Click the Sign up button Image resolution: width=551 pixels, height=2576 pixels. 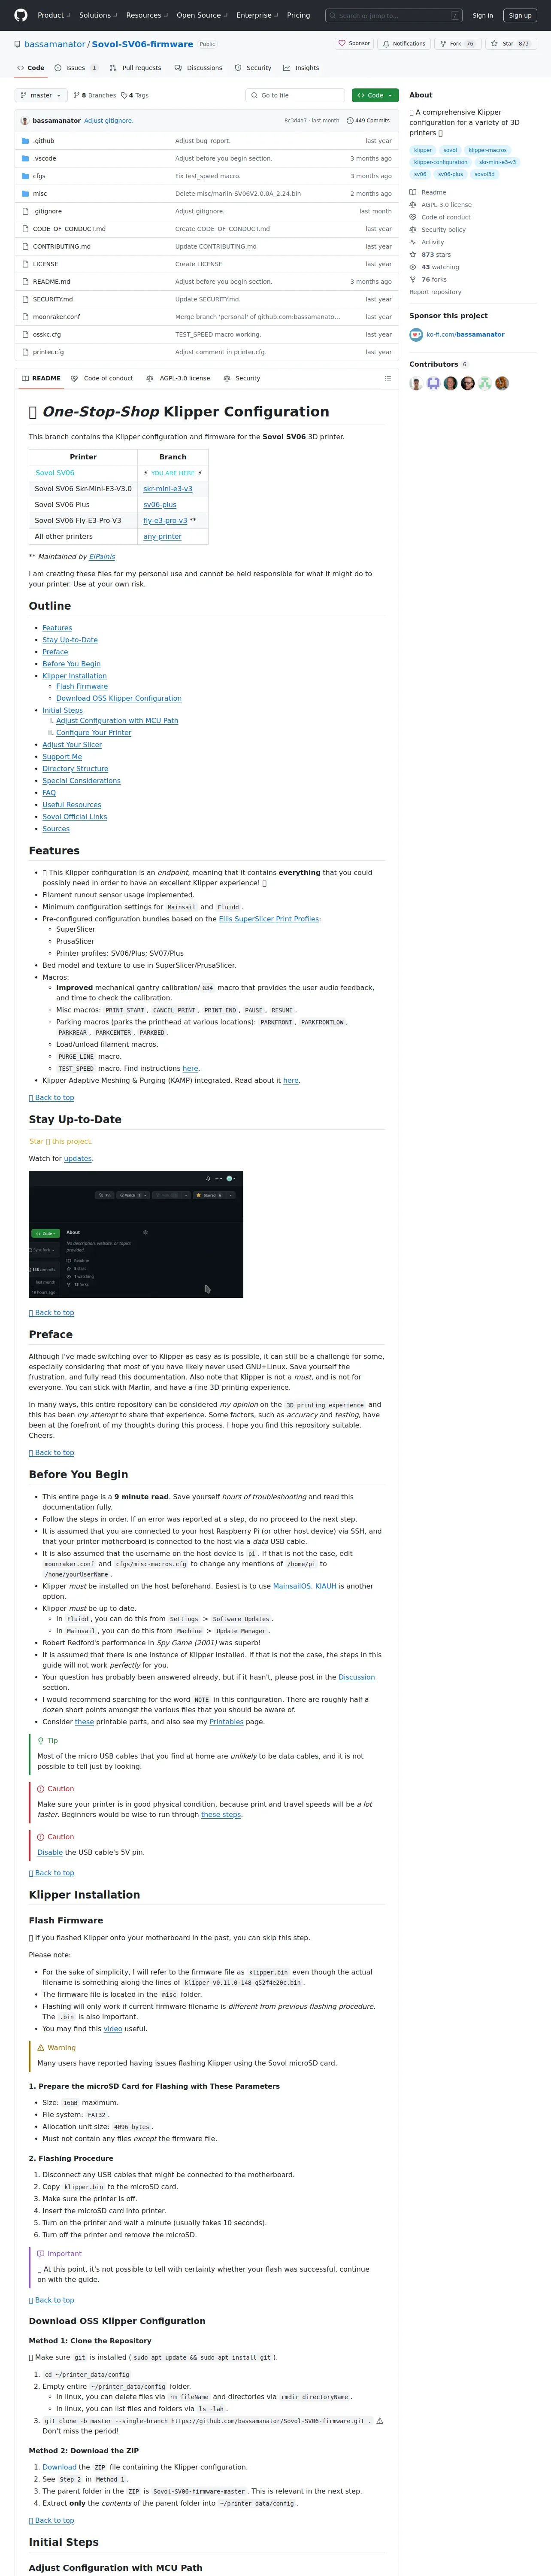520,15
